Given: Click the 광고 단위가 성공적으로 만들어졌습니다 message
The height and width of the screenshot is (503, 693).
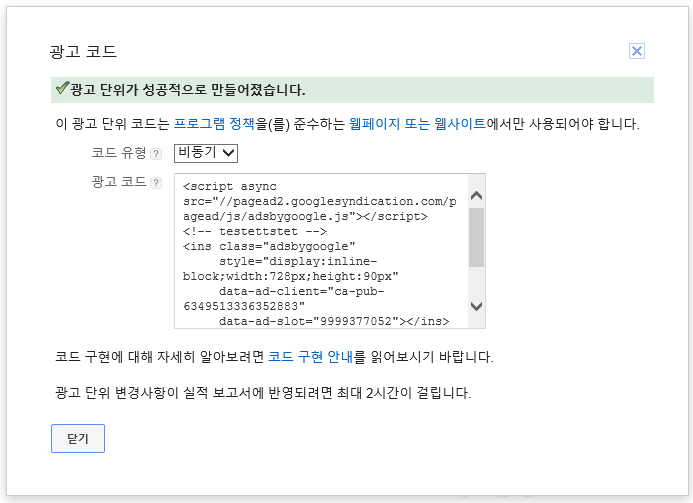Looking at the screenshot, I should tap(187, 90).
